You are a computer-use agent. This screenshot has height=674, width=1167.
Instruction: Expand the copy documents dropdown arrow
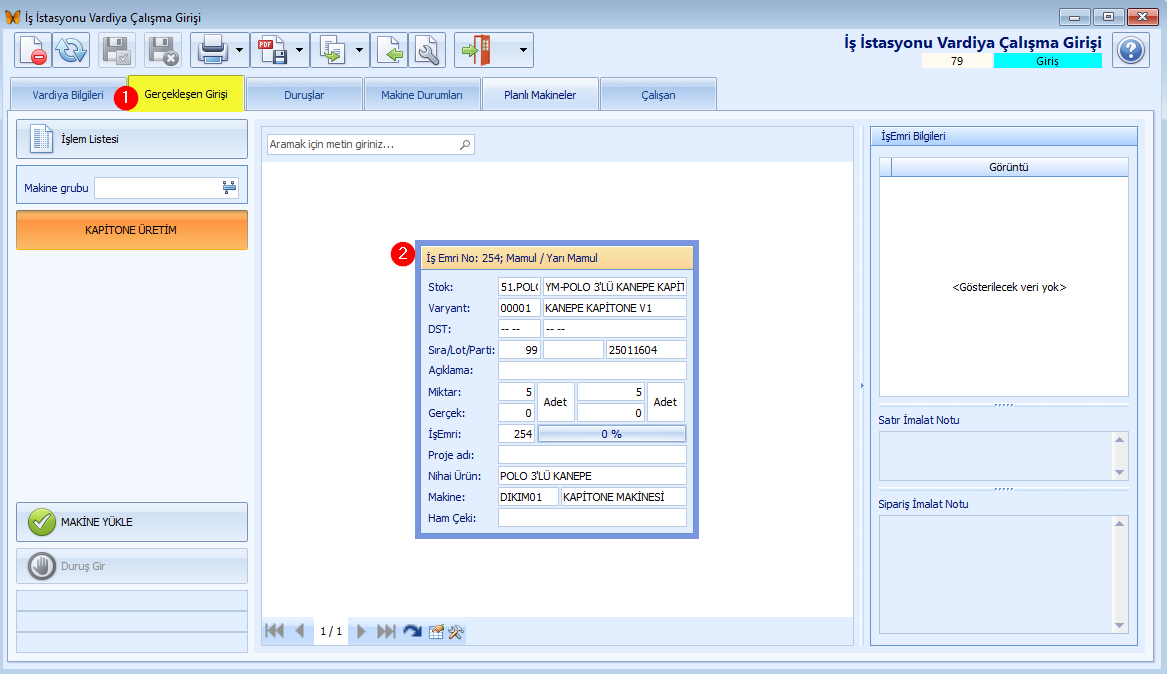click(359, 51)
